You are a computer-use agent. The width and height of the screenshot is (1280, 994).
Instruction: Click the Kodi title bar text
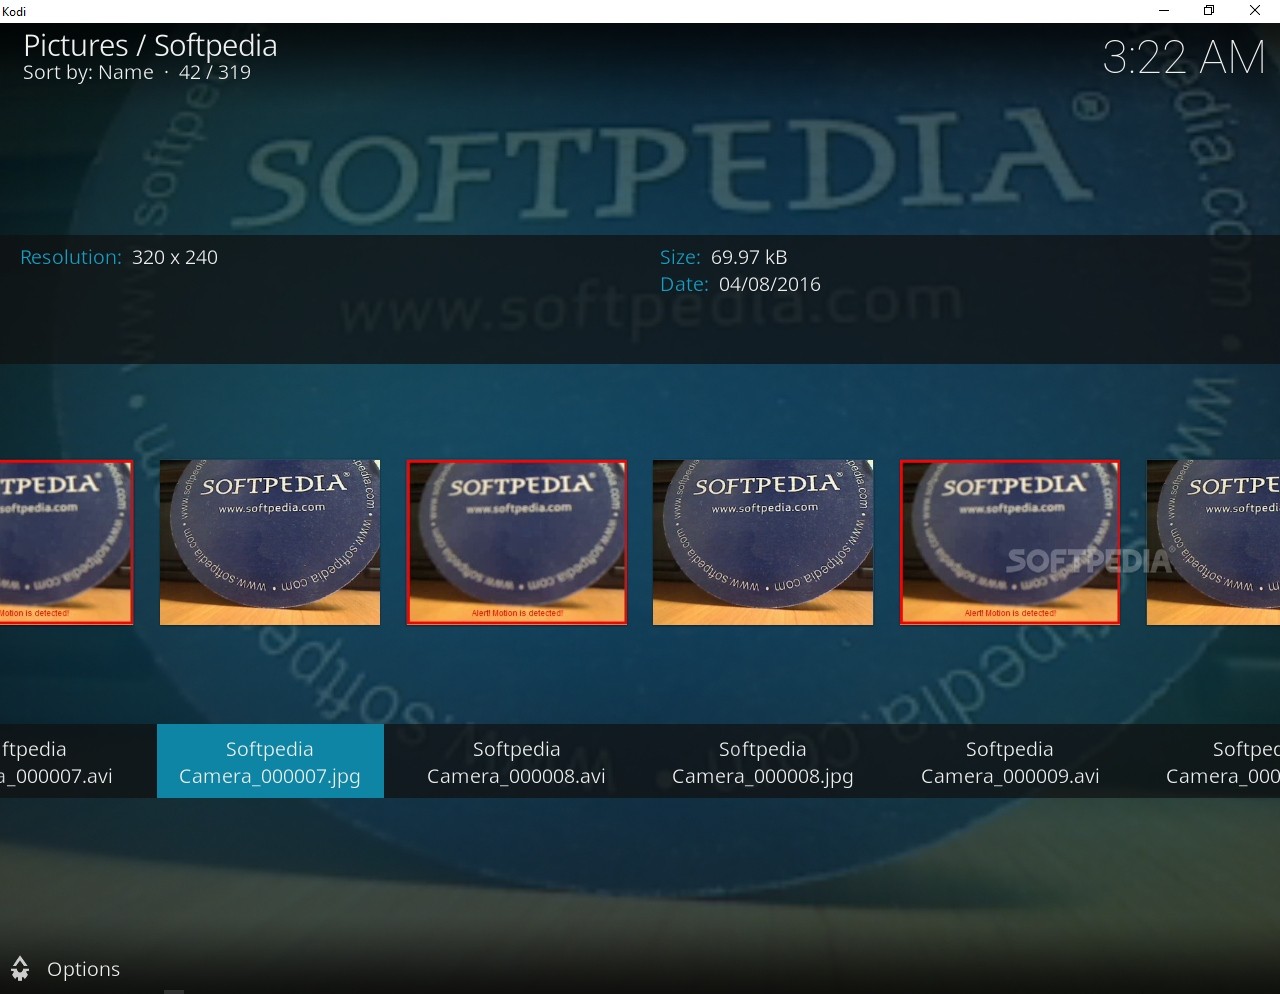coord(14,11)
